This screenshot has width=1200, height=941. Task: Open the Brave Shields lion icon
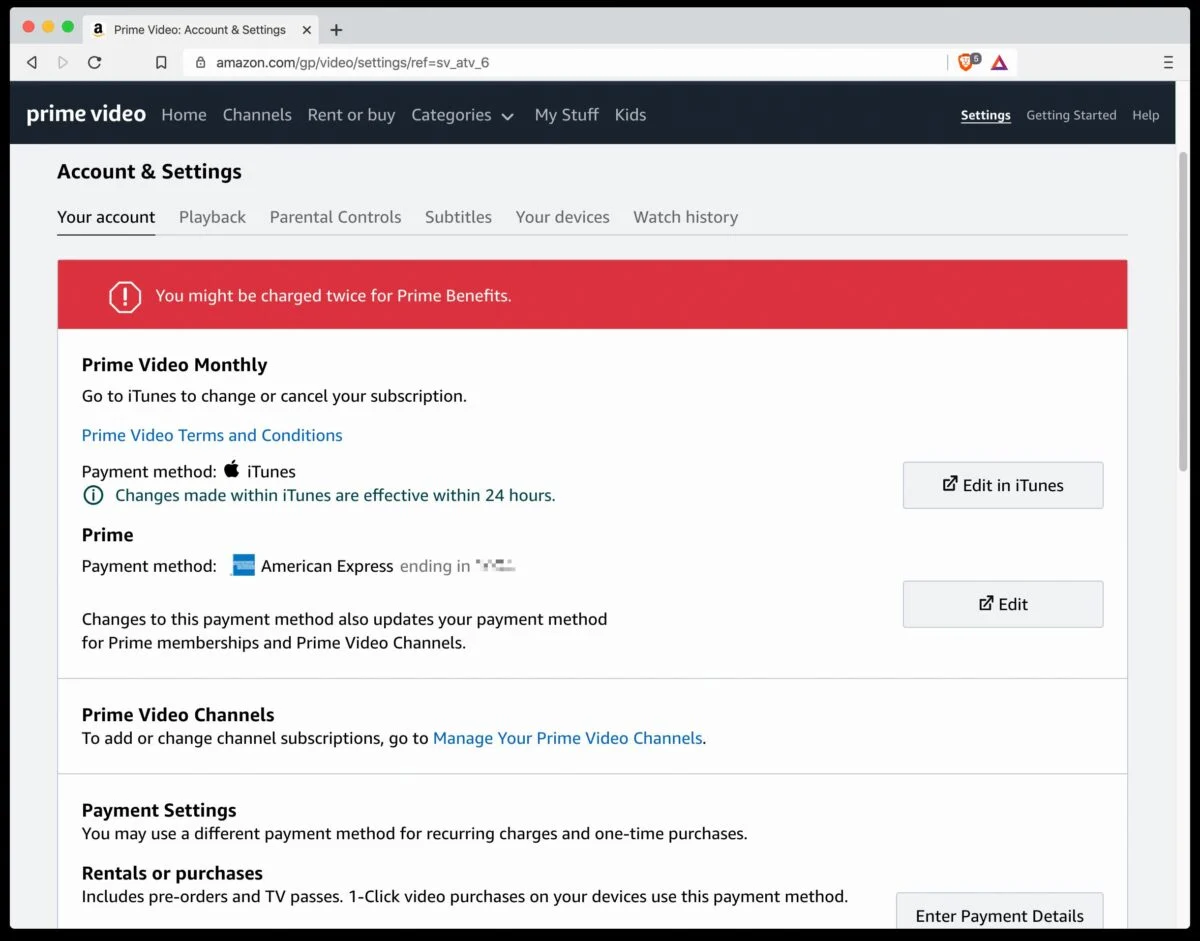point(966,62)
